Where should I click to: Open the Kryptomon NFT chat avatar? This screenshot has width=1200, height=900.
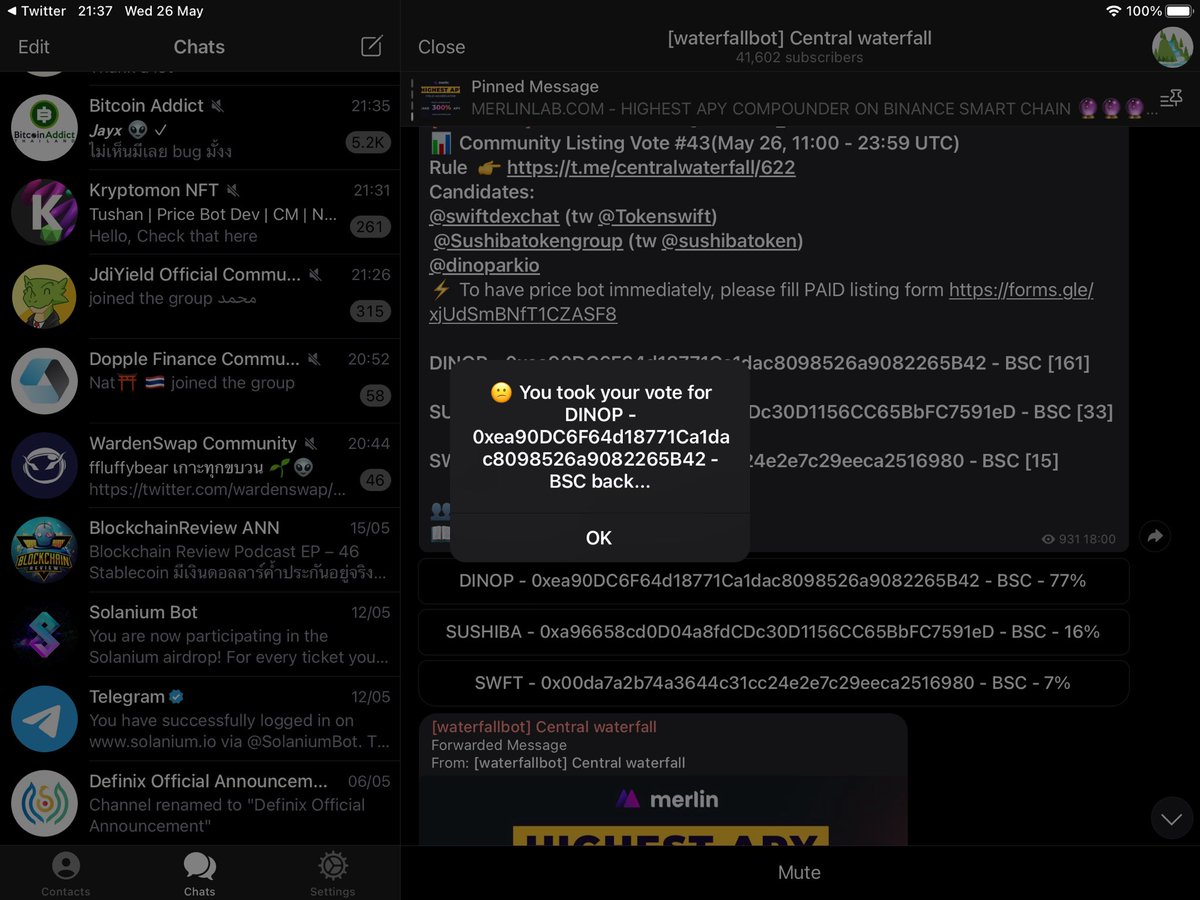click(44, 212)
